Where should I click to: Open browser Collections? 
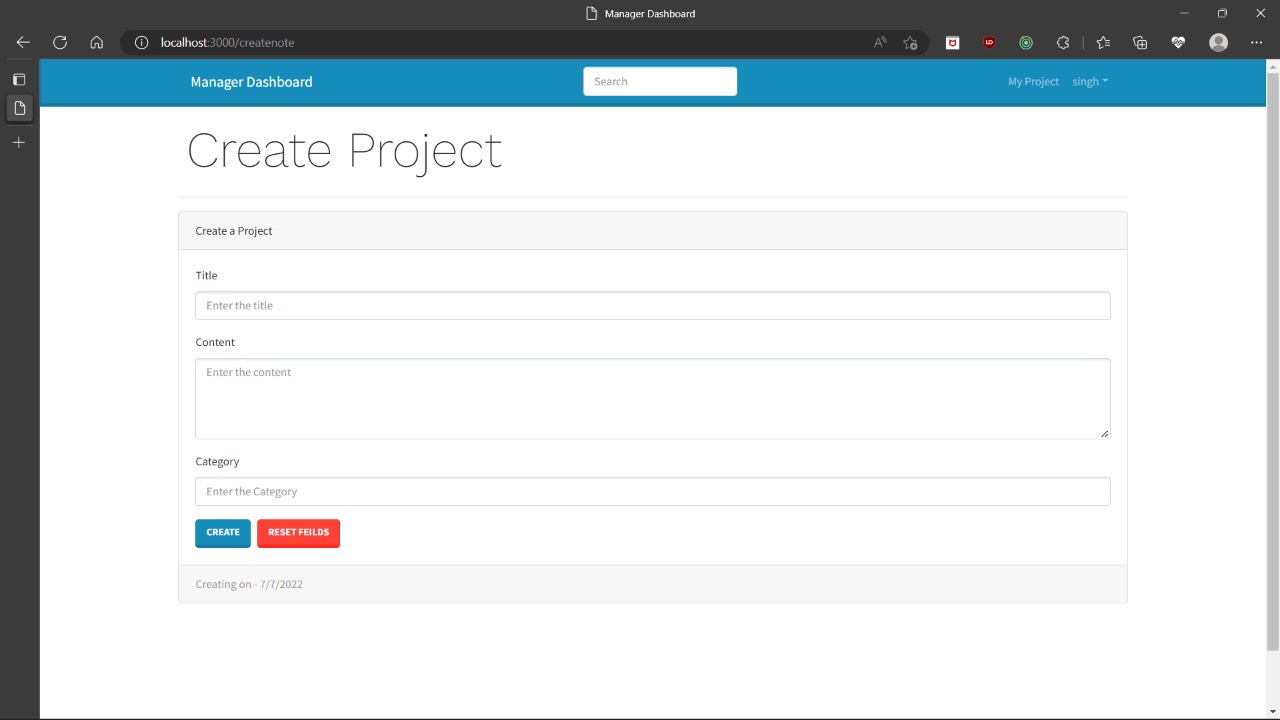coord(1140,42)
